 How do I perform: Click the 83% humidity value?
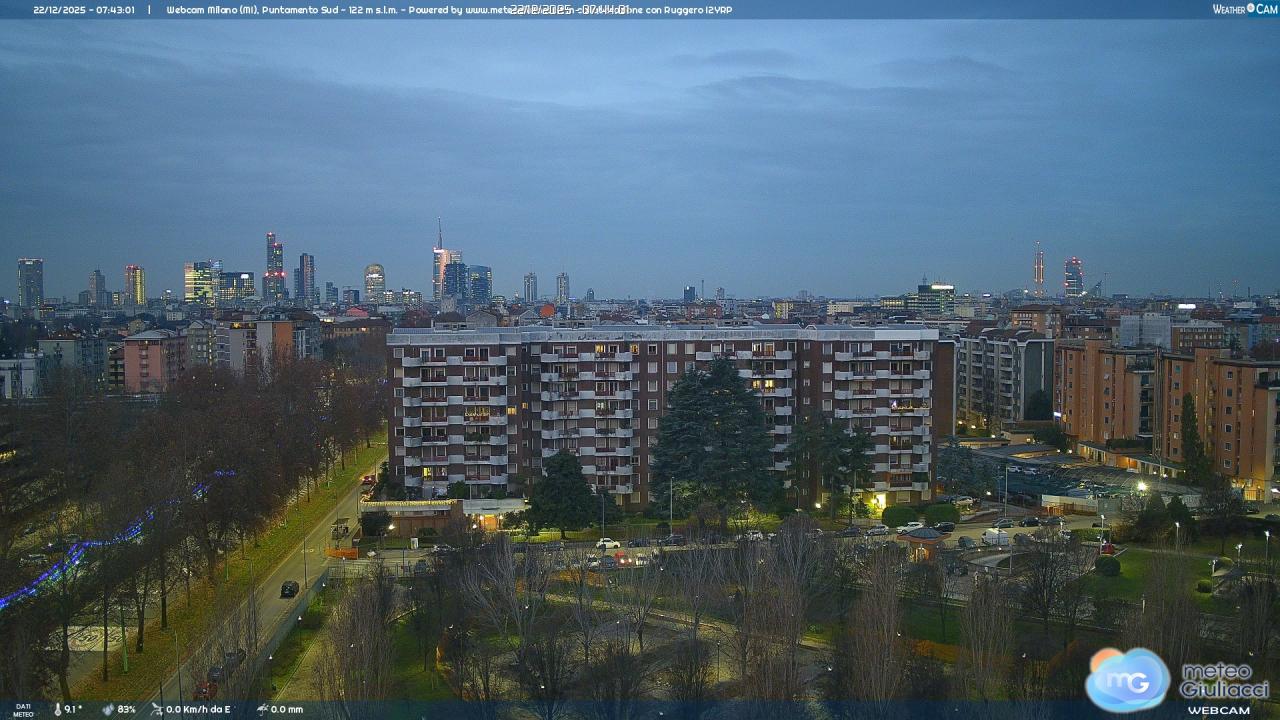coord(126,709)
